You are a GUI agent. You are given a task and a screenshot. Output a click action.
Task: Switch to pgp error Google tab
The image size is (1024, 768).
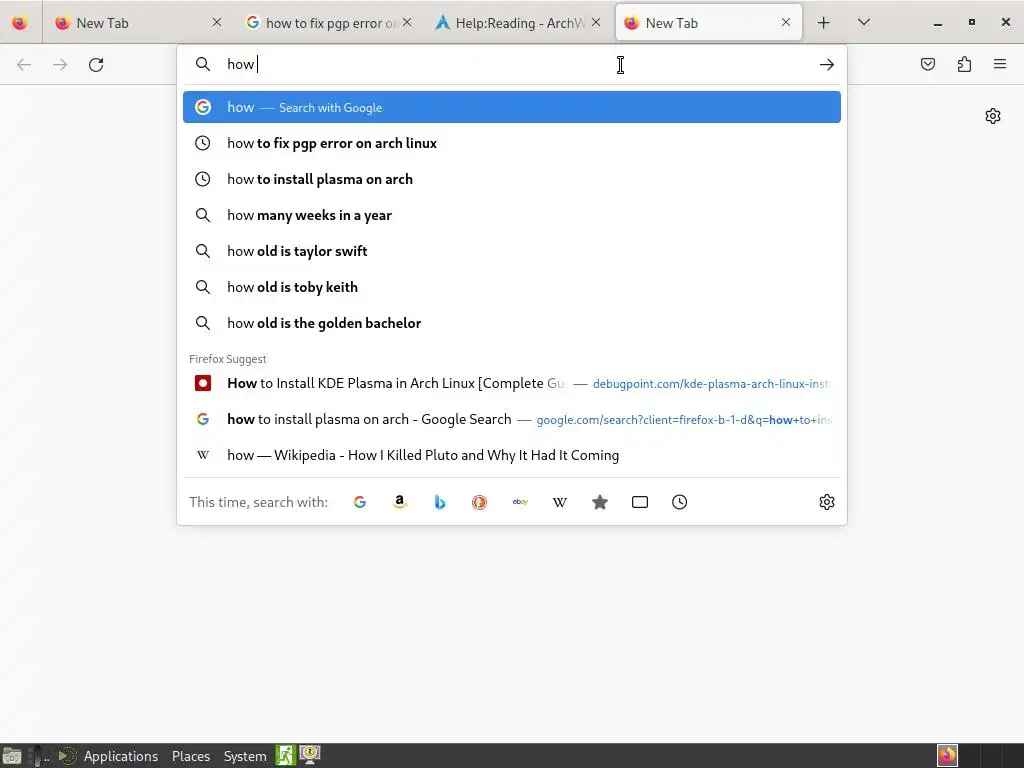point(328,23)
